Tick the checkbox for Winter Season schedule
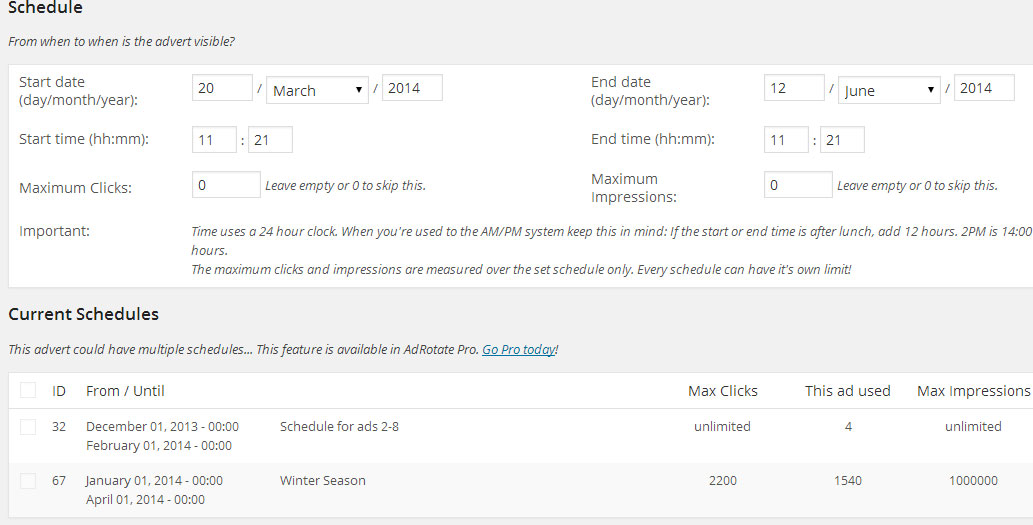 click(28, 481)
